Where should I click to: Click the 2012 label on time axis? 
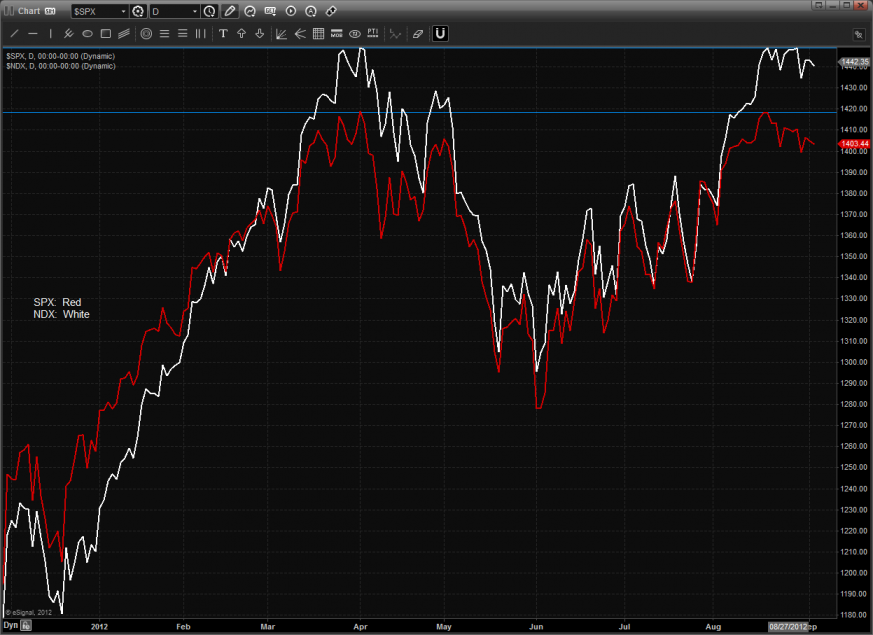coord(100,627)
